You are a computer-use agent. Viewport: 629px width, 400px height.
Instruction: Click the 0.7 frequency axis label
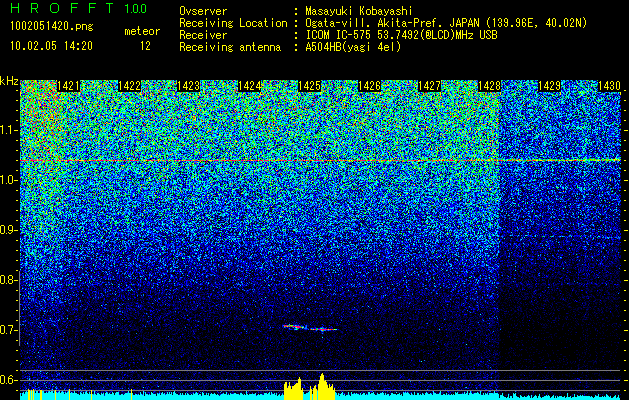point(9,330)
